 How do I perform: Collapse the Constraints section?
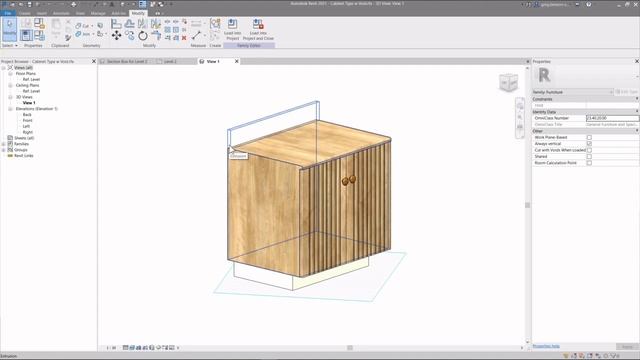click(637, 99)
